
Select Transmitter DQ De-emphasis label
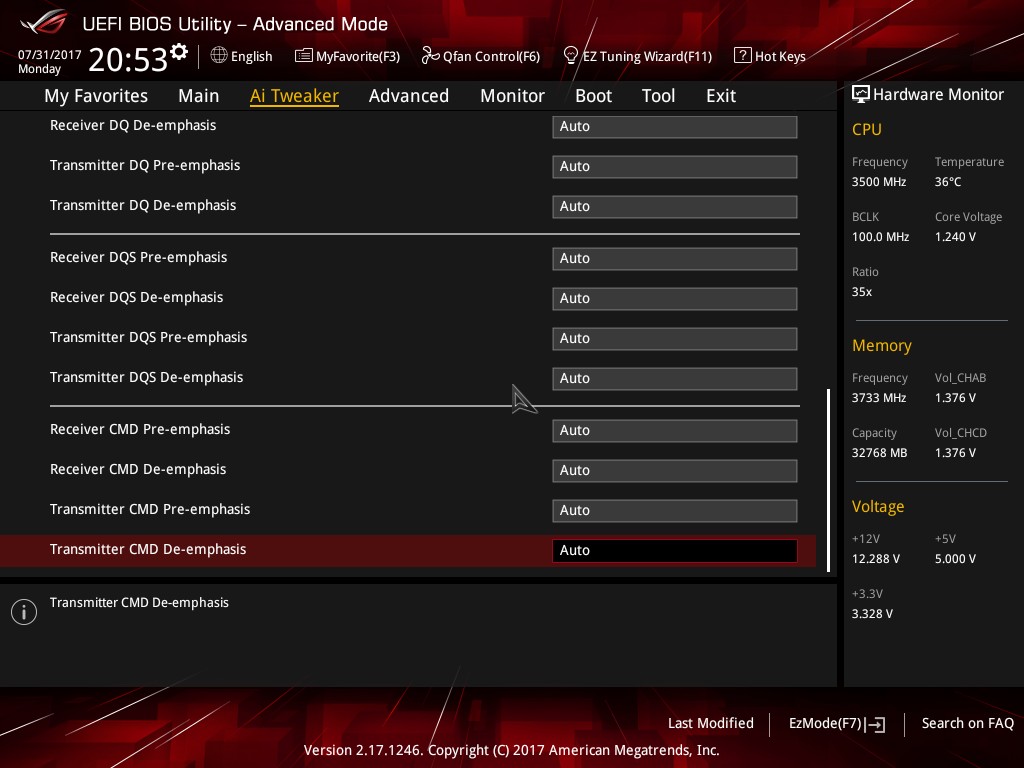point(143,205)
